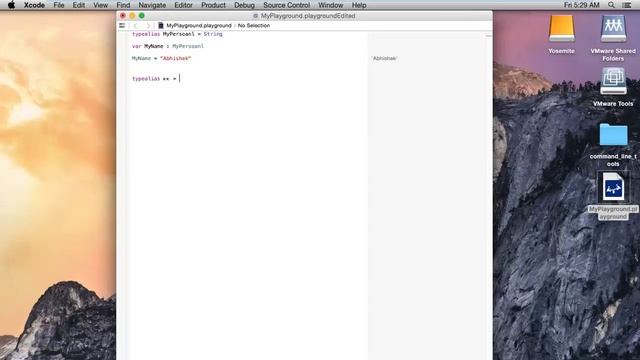The width and height of the screenshot is (640, 360).
Task: Open the View menu
Action: (100, 5)
